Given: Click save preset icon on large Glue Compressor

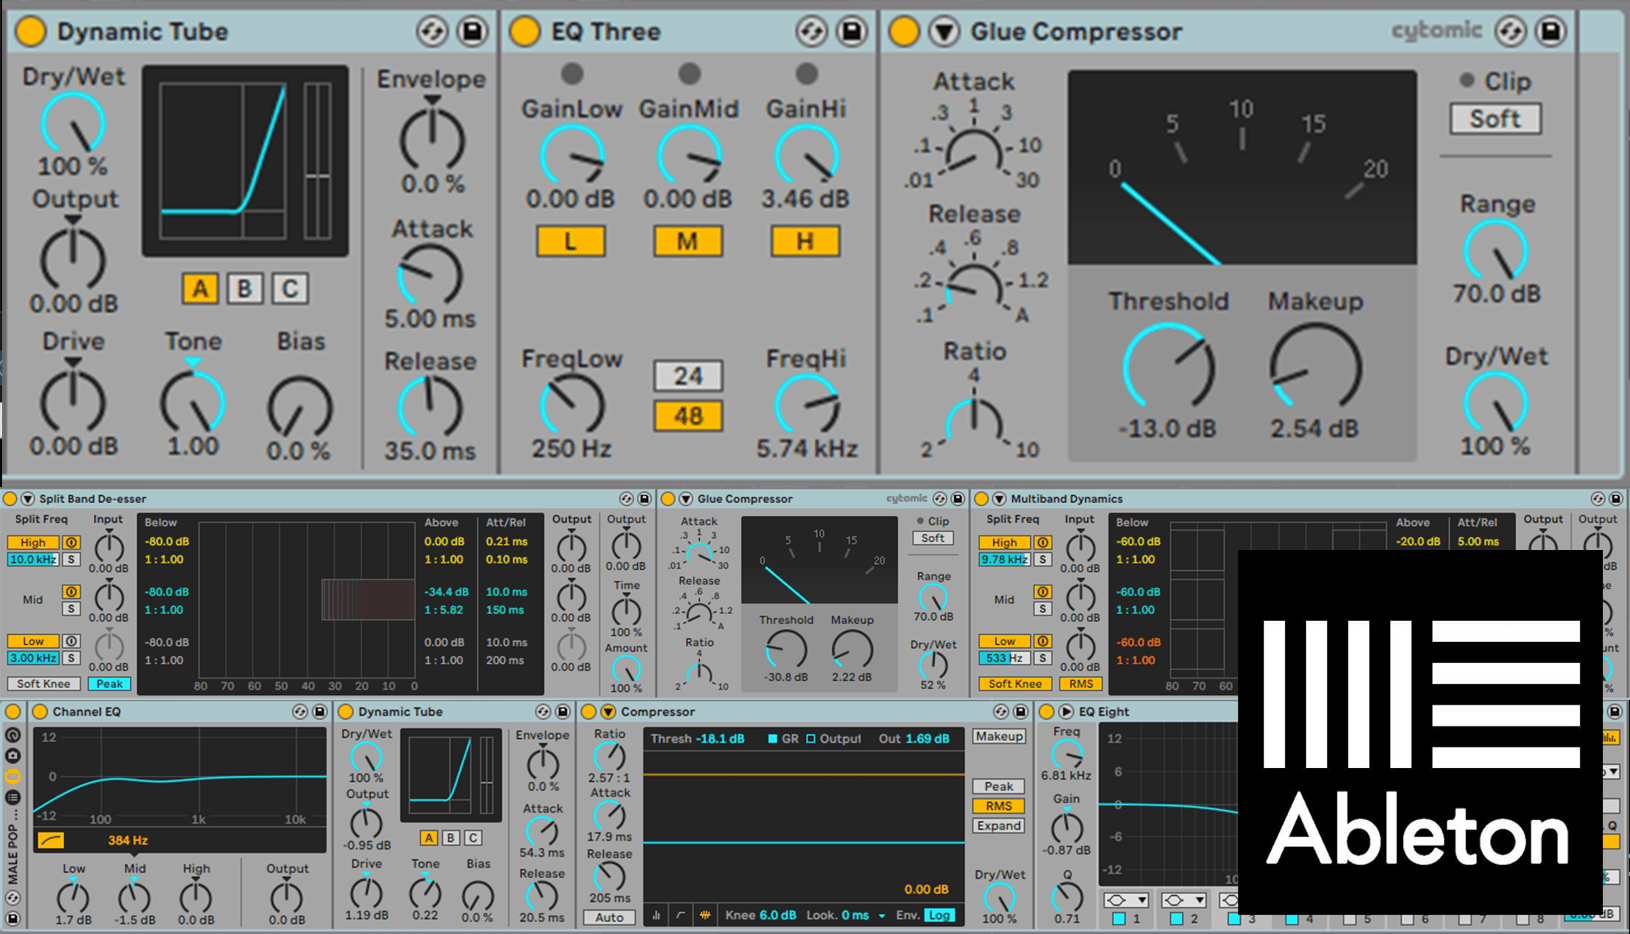Looking at the screenshot, I should pos(1549,32).
